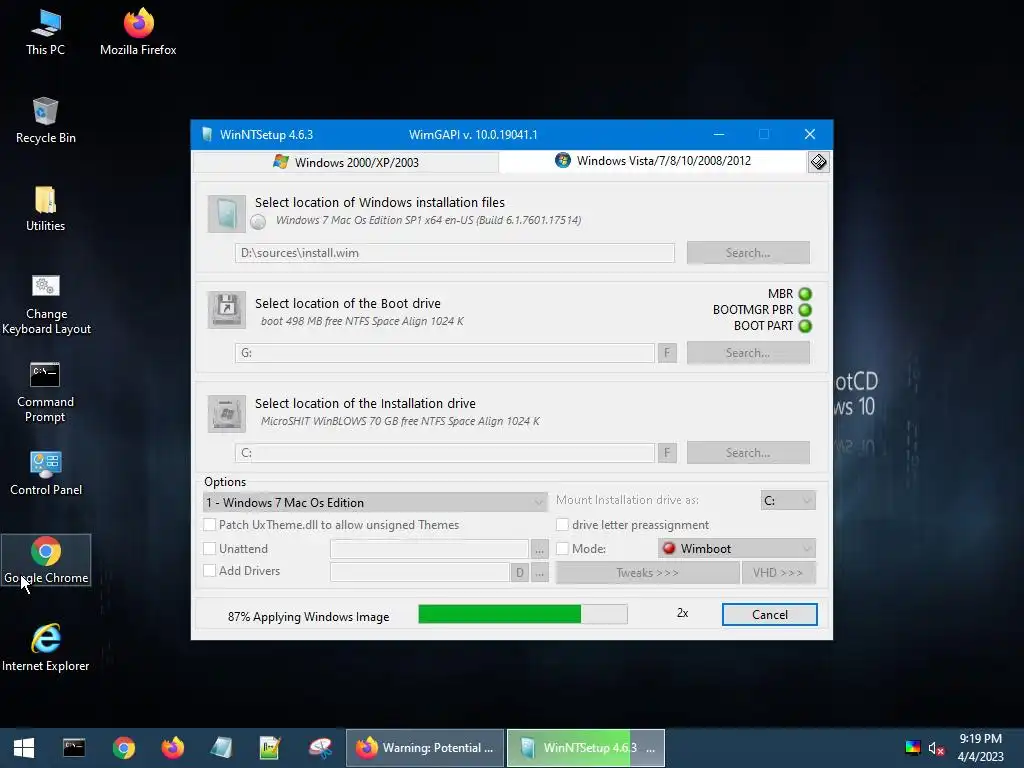Enable Patch UxTheme.dll checkbox

tap(210, 524)
